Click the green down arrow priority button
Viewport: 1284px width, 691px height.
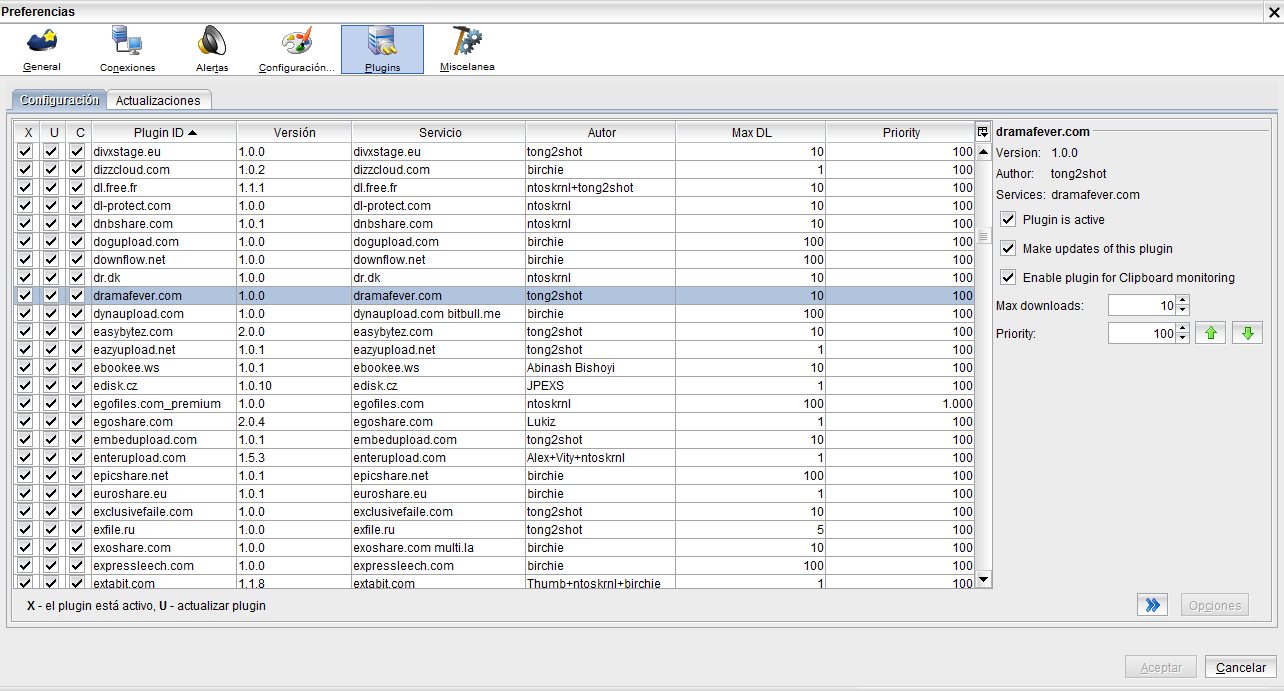pos(1247,334)
